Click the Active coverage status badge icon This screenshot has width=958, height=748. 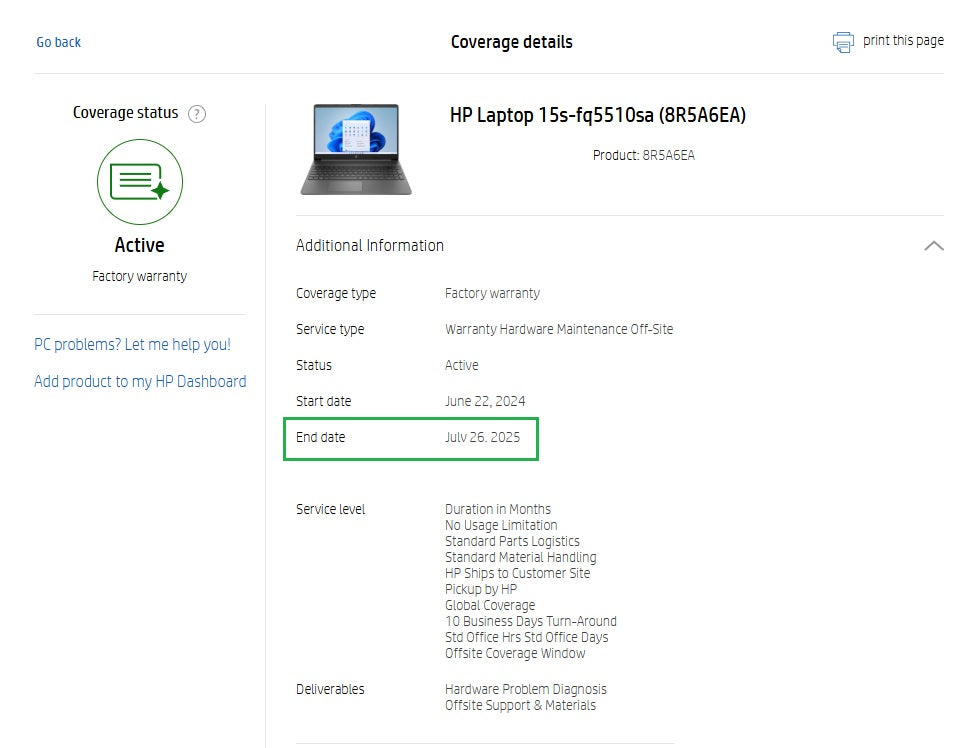[140, 182]
